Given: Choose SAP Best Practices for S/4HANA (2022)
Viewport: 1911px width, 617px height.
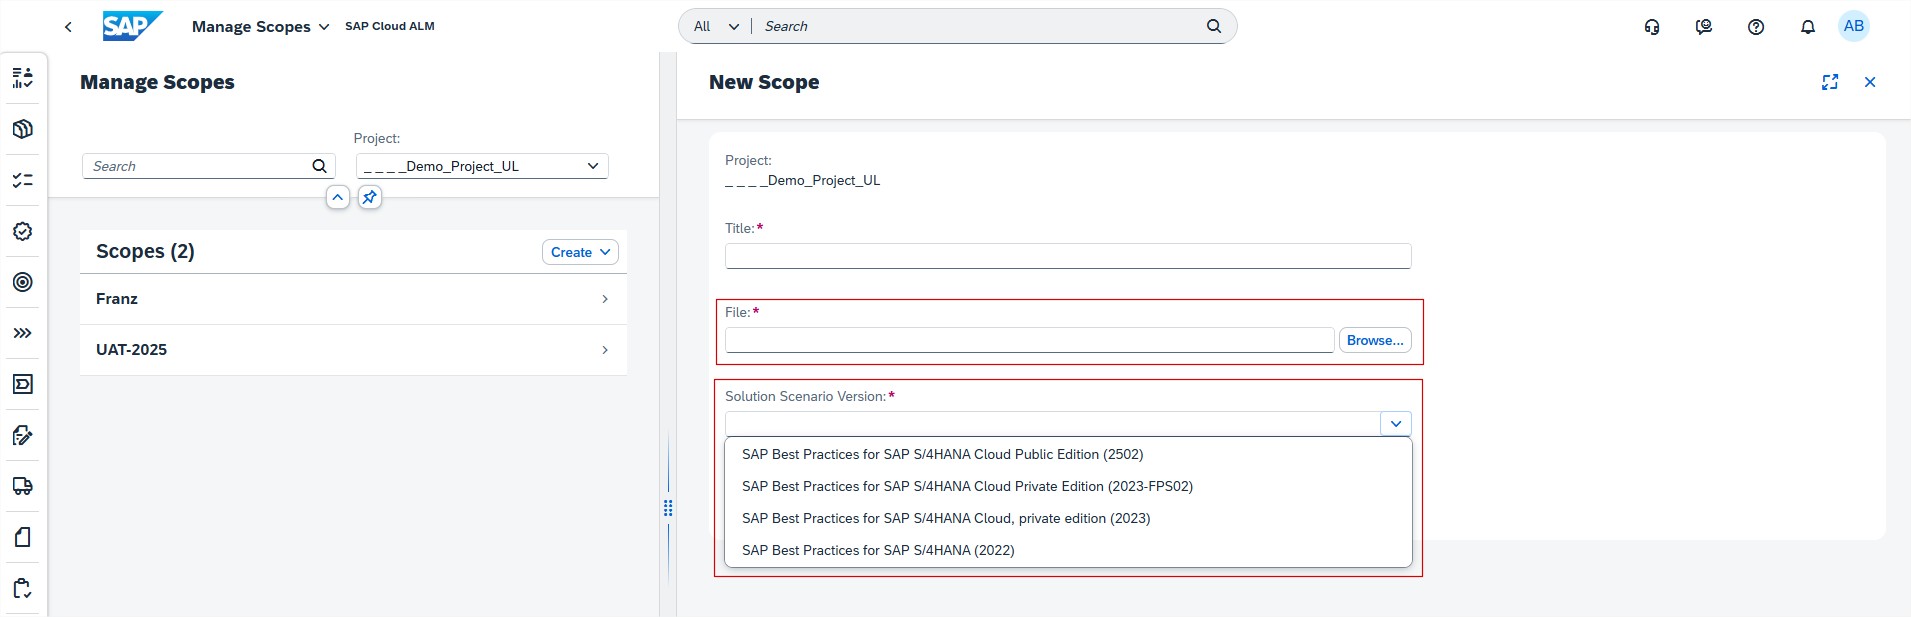Looking at the screenshot, I should point(877,550).
